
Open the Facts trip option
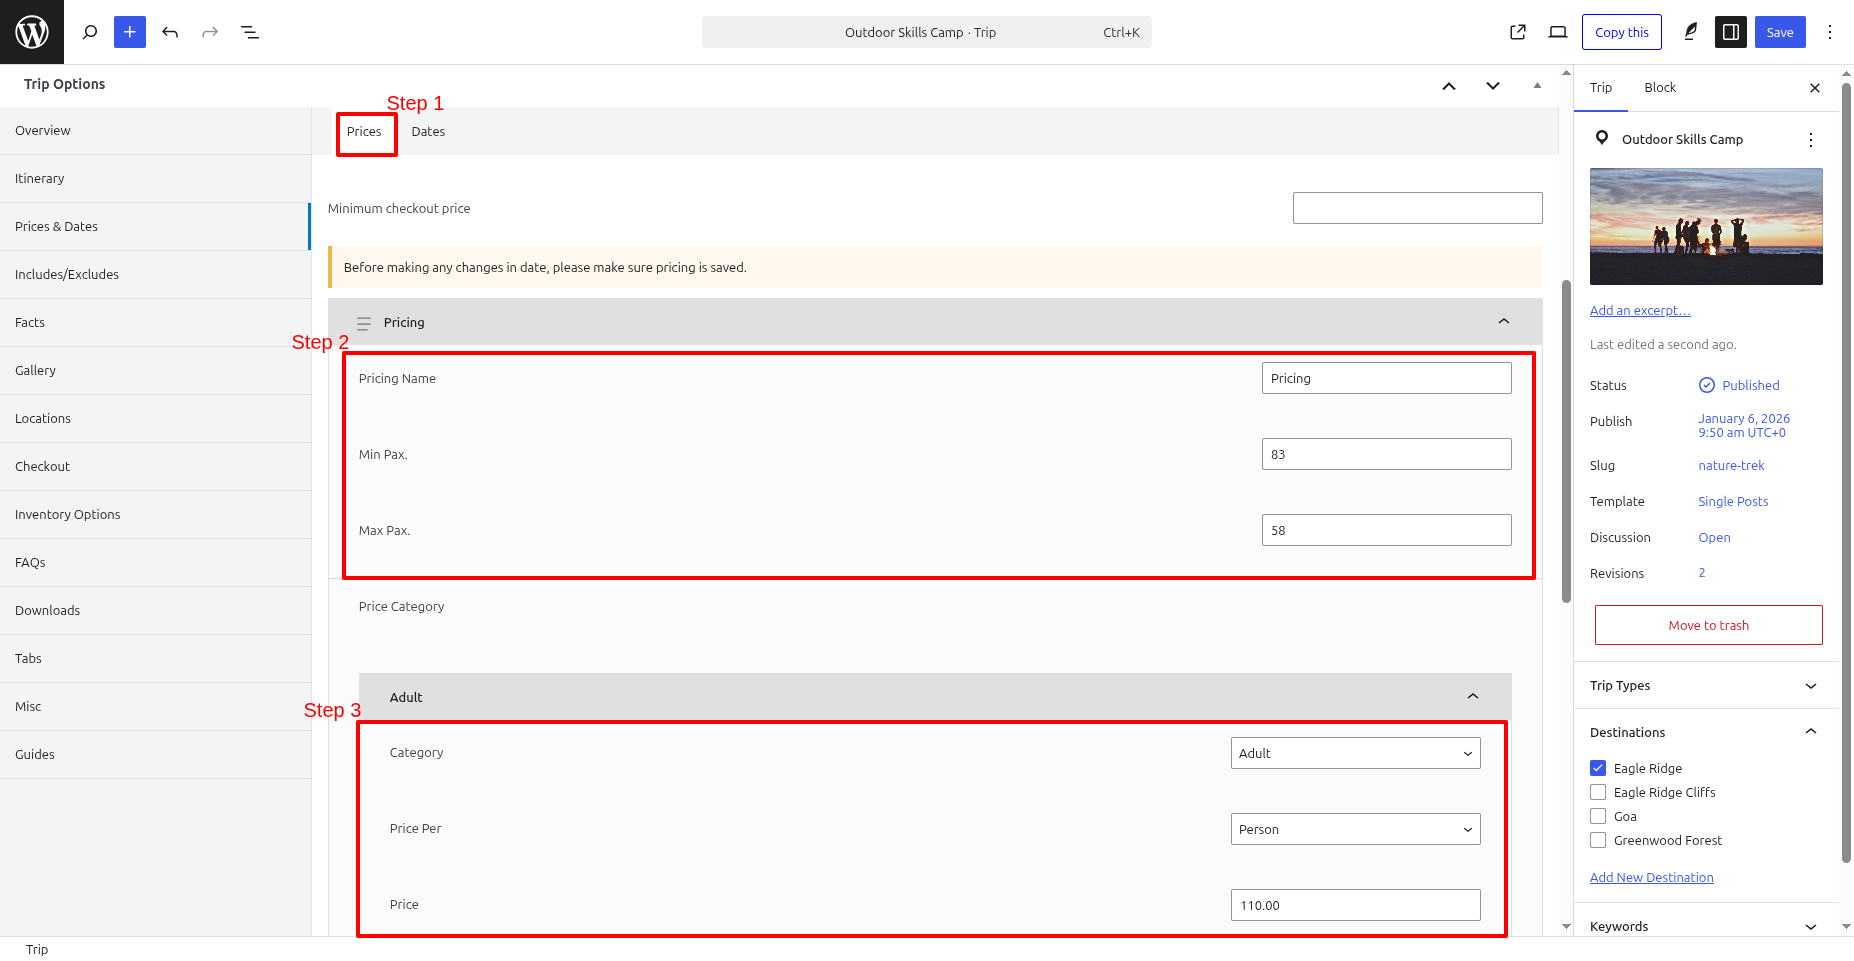tap(155, 323)
